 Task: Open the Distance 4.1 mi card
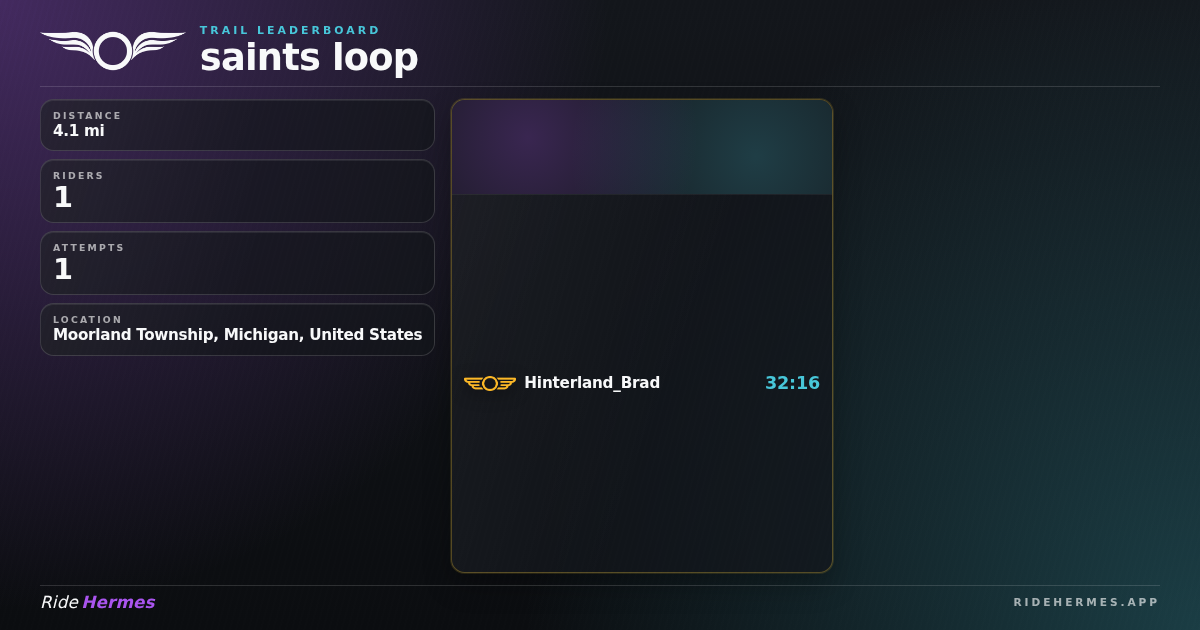tap(237, 125)
